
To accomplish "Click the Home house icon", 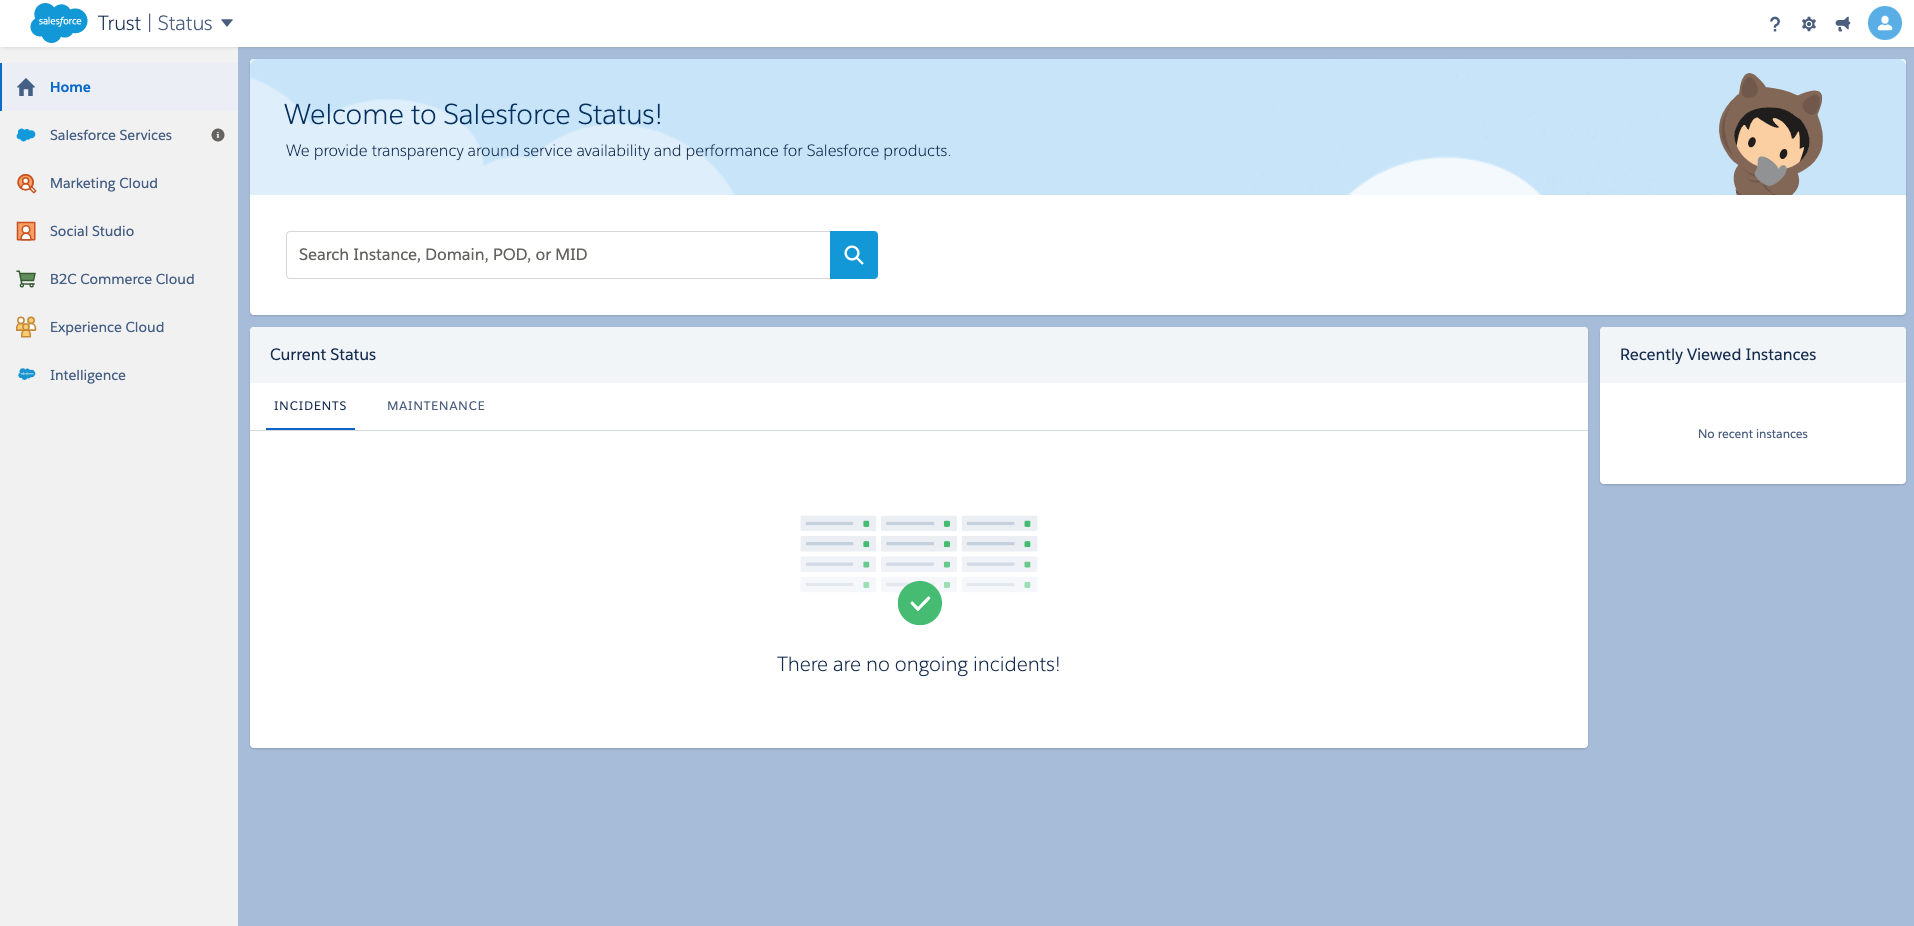I will coord(26,87).
